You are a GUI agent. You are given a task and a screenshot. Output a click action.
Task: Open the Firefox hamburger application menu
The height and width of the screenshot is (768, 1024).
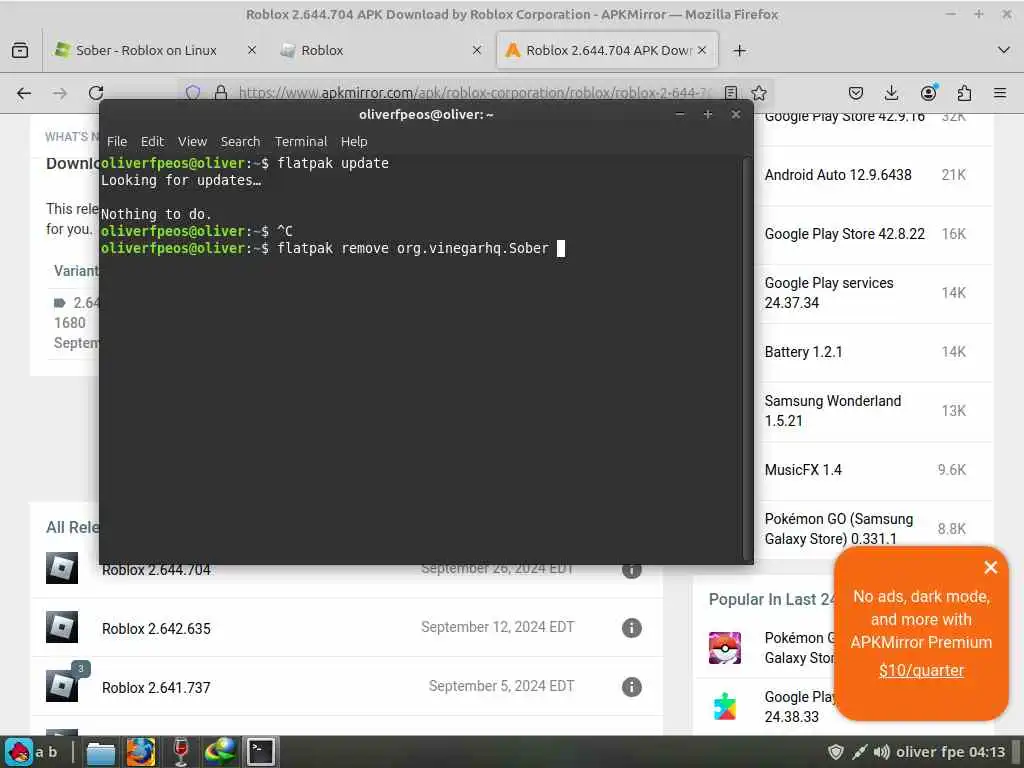click(1000, 93)
